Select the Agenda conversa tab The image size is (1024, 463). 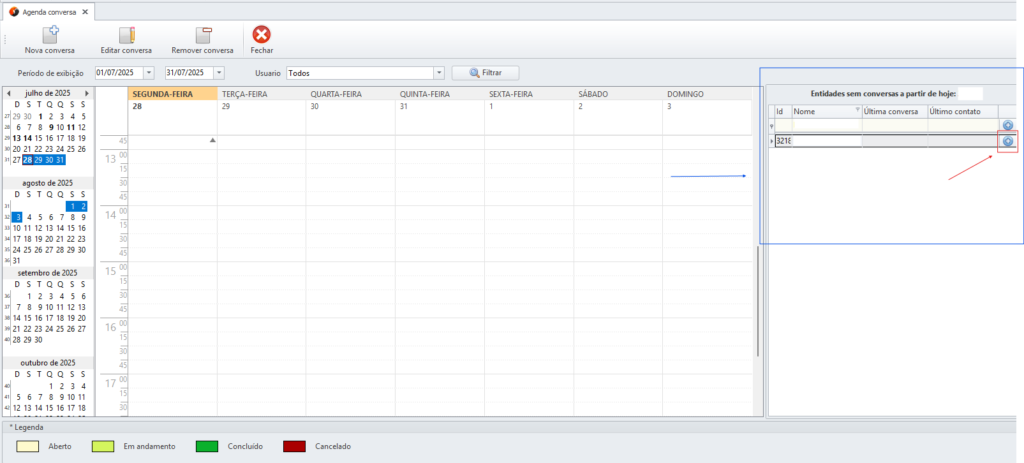(x=46, y=12)
